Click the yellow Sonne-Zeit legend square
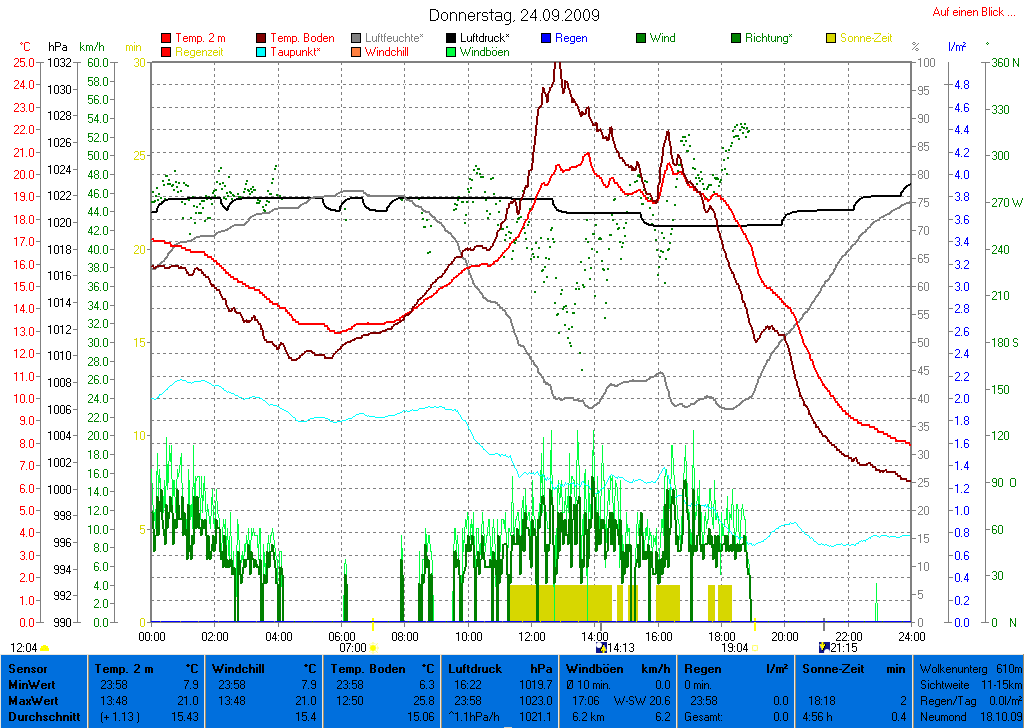The width and height of the screenshot is (1024, 728). coord(831,38)
